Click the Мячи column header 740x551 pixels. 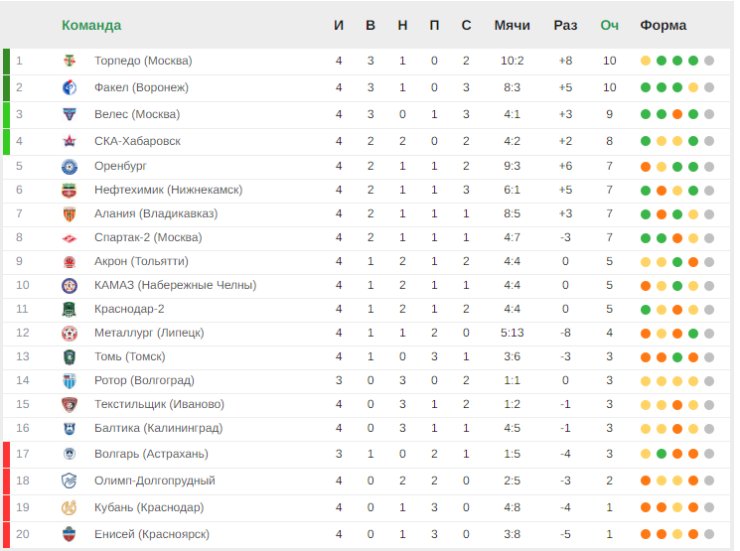(x=512, y=25)
